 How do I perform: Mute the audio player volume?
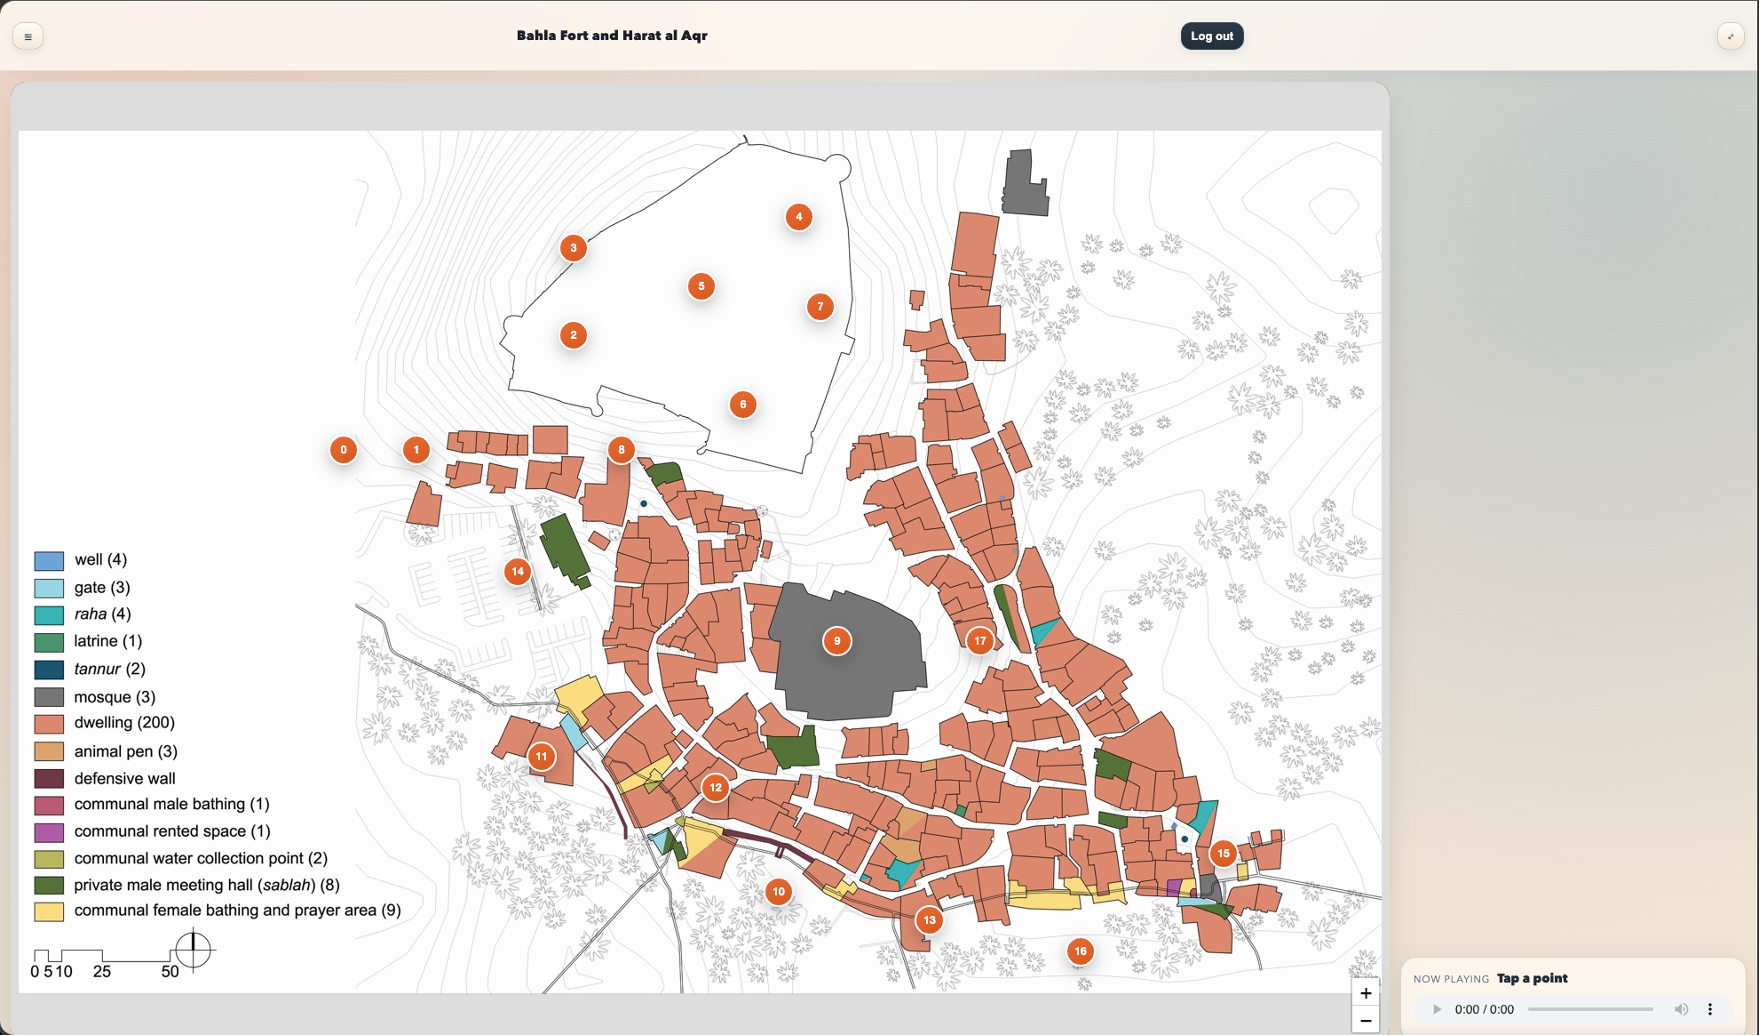coord(1681,1010)
